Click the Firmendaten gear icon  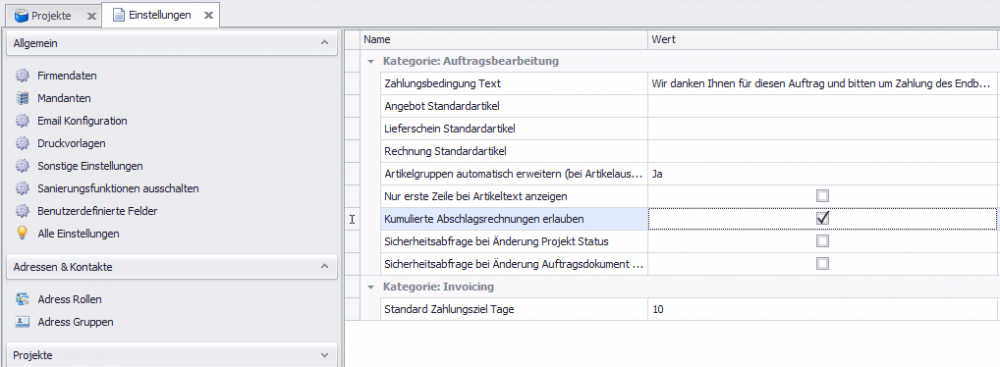[x=22, y=76]
